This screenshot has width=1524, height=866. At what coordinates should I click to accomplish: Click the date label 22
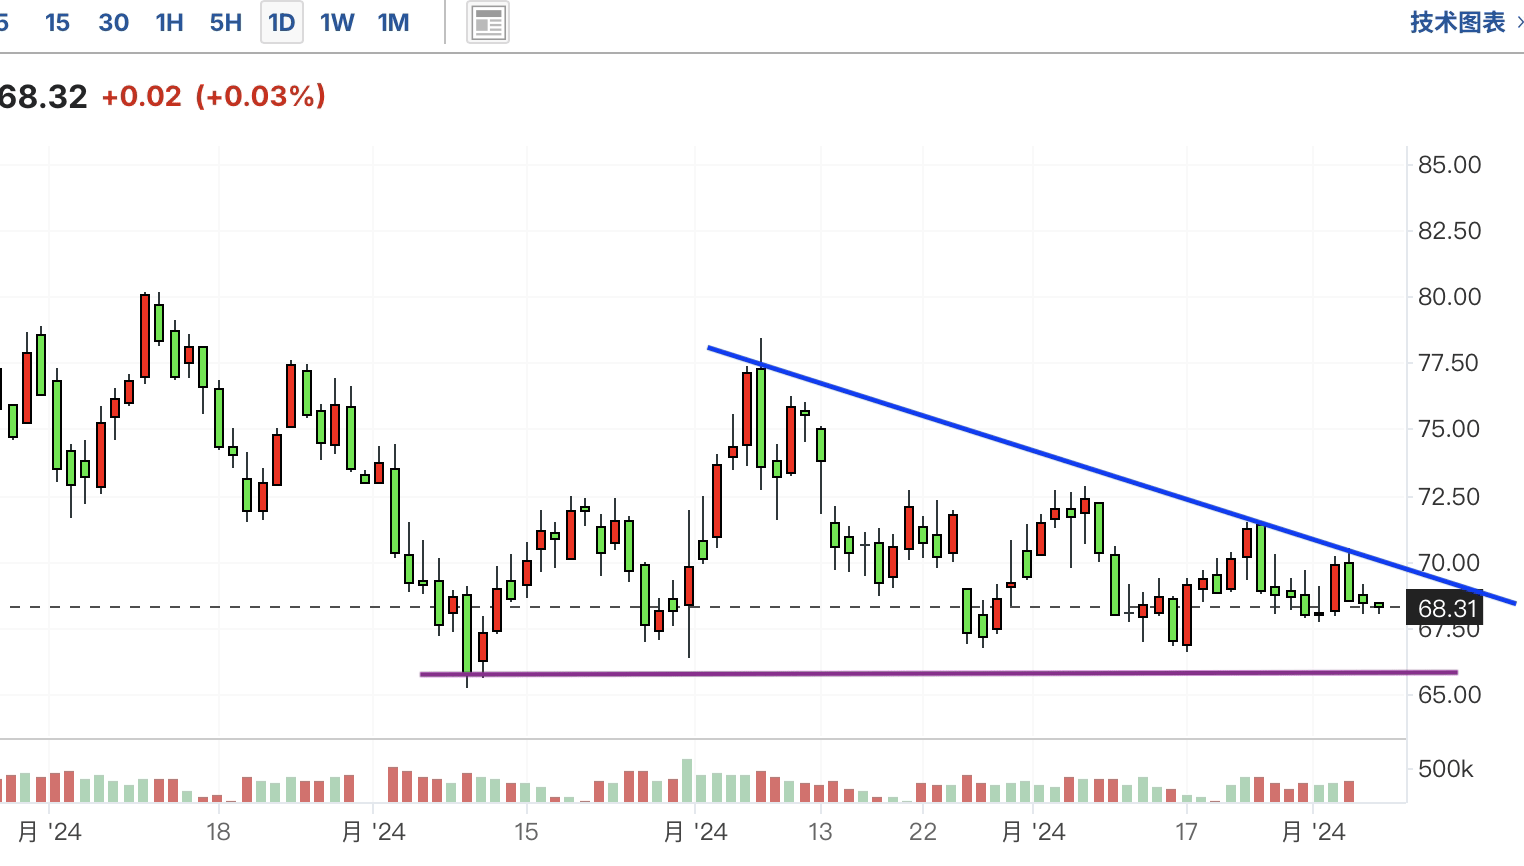[x=923, y=832]
